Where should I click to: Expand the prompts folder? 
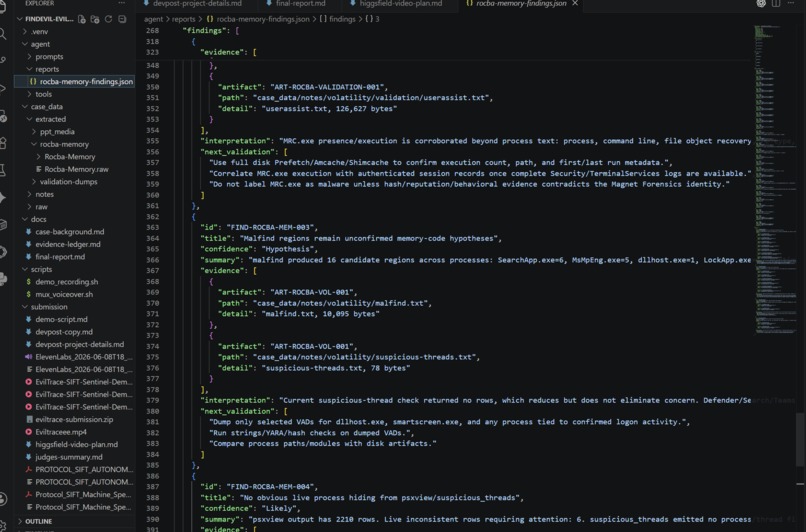point(75,57)
